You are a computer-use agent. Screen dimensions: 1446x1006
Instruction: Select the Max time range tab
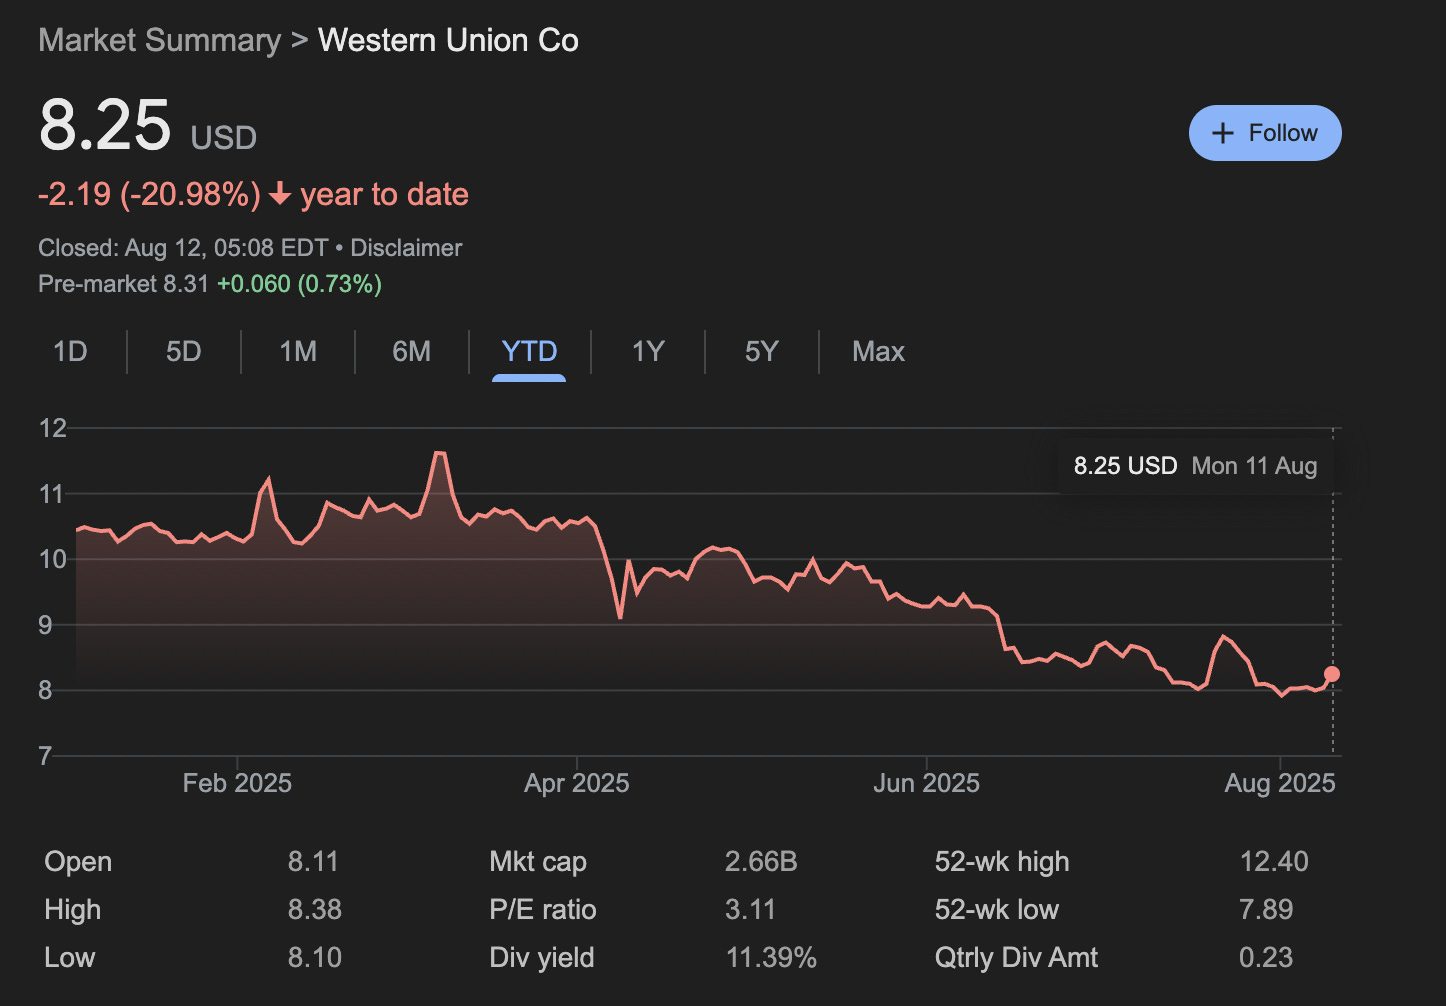coord(878,352)
